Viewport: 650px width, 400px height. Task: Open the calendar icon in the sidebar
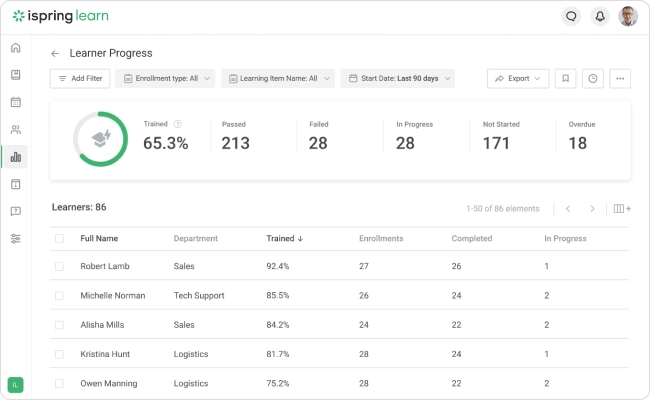pos(16,102)
